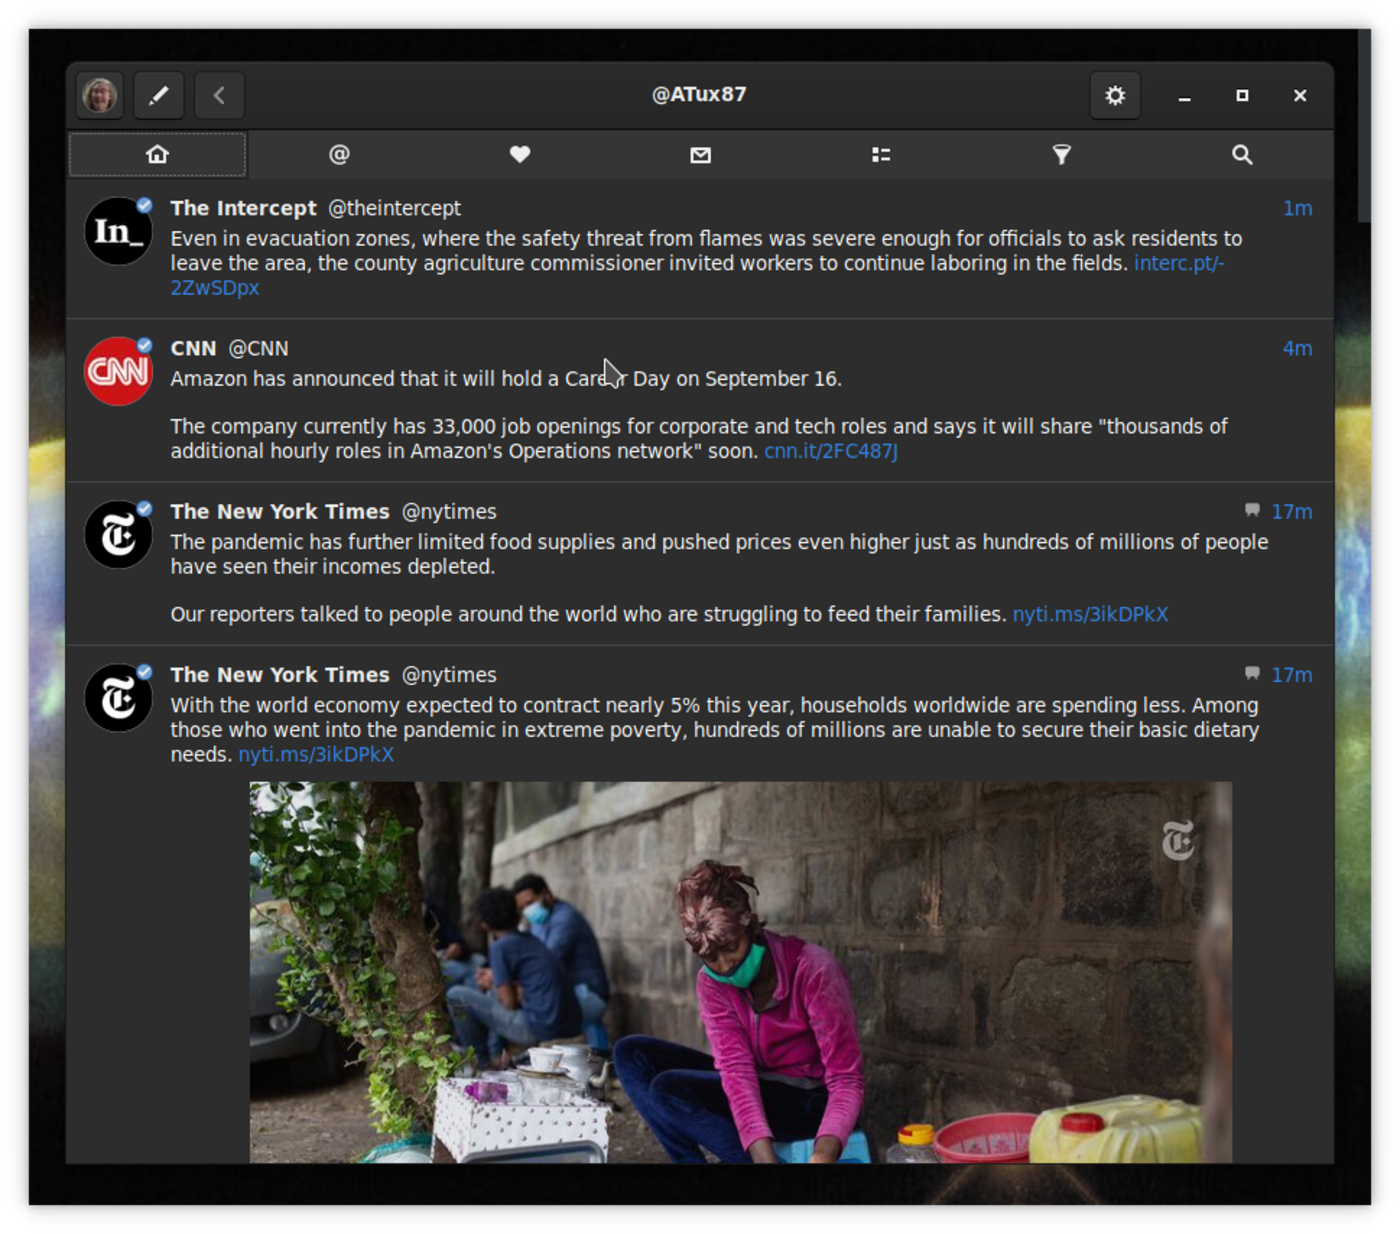Click The Intercept profile avatar

click(x=118, y=232)
